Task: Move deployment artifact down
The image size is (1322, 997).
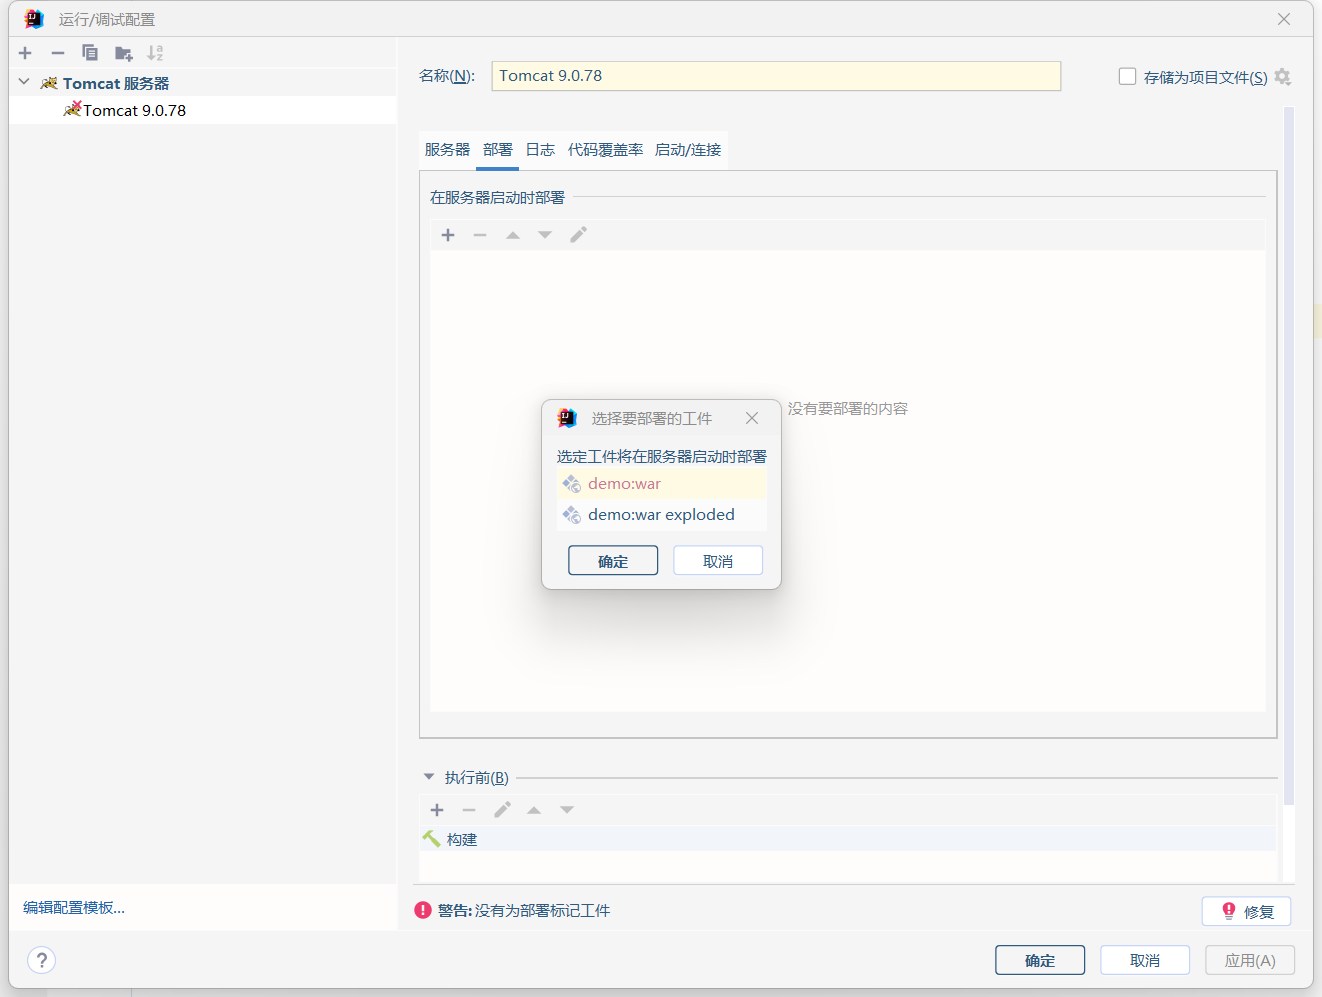Action: point(545,235)
